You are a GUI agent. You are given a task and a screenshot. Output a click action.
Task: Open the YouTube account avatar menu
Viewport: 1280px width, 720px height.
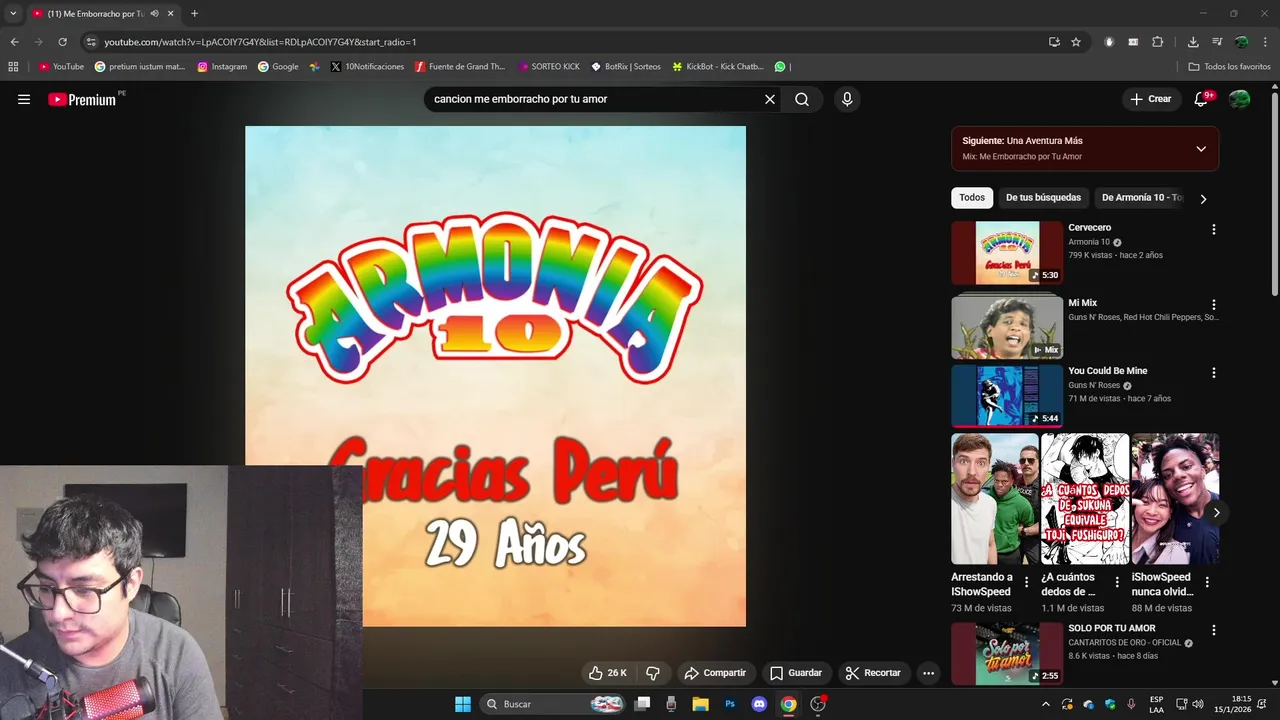1239,99
